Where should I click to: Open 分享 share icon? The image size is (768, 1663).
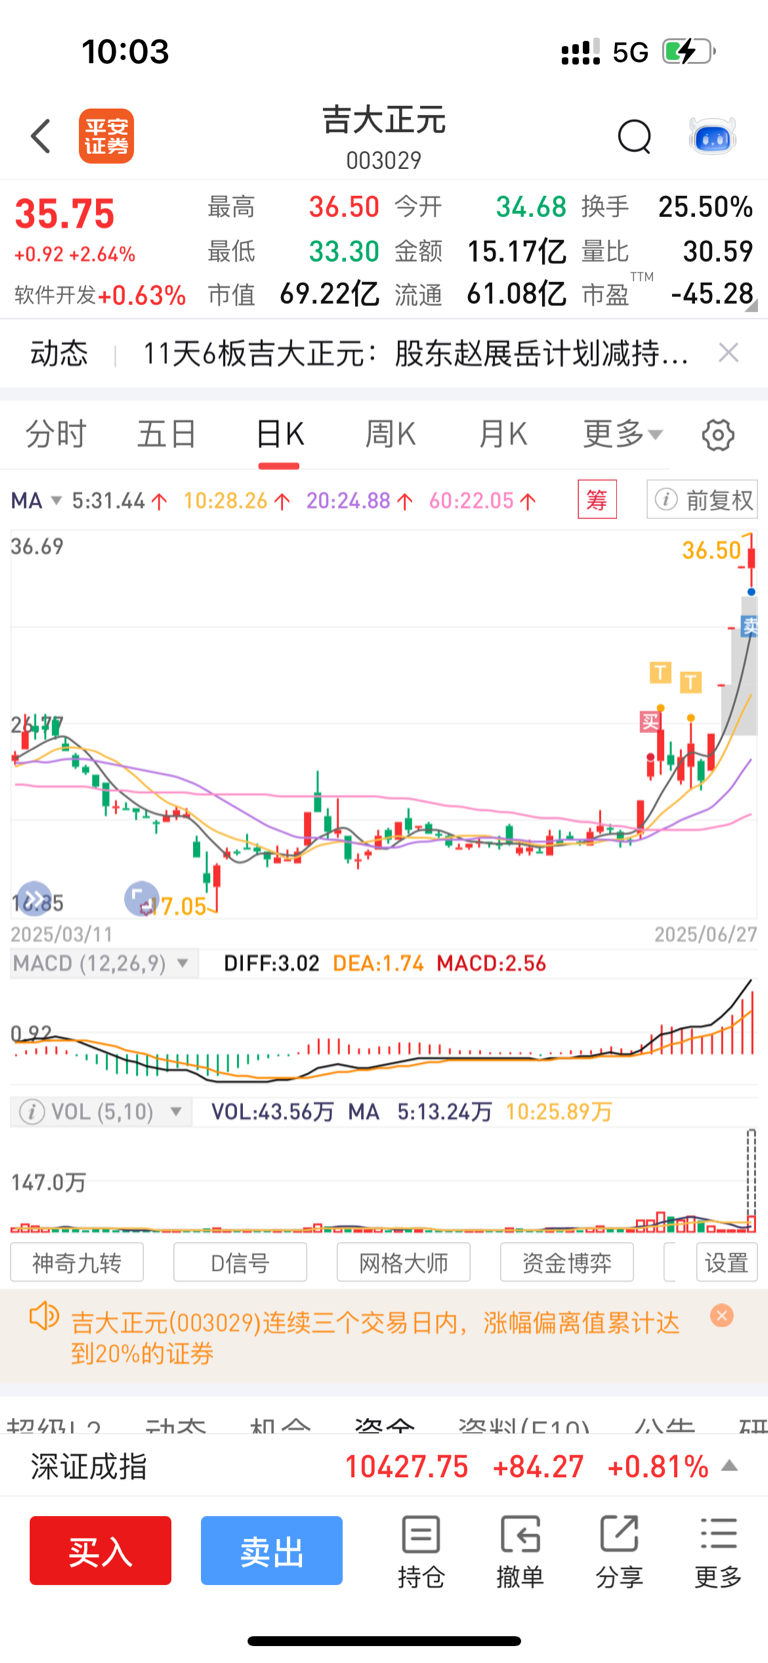[619, 1552]
